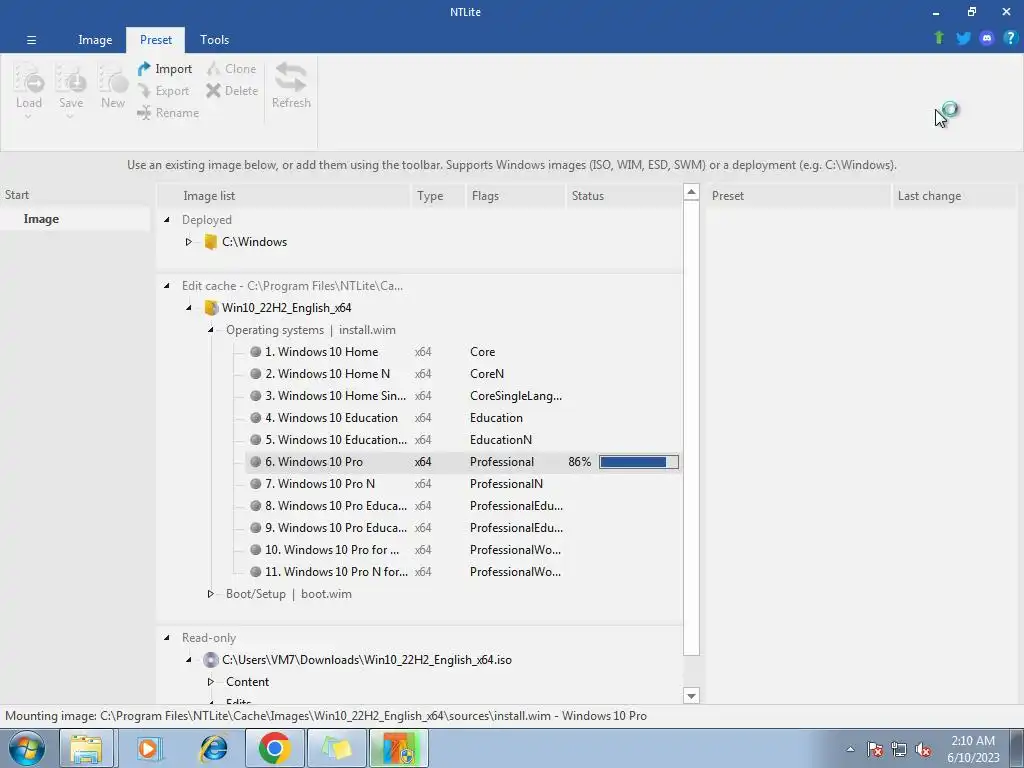
Task: Click the image list scrollbar thumb
Action: point(691,428)
